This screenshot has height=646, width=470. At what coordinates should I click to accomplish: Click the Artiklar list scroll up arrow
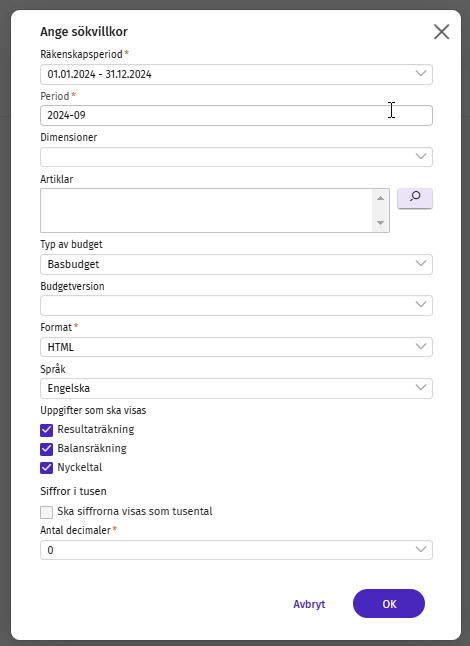[380, 199]
